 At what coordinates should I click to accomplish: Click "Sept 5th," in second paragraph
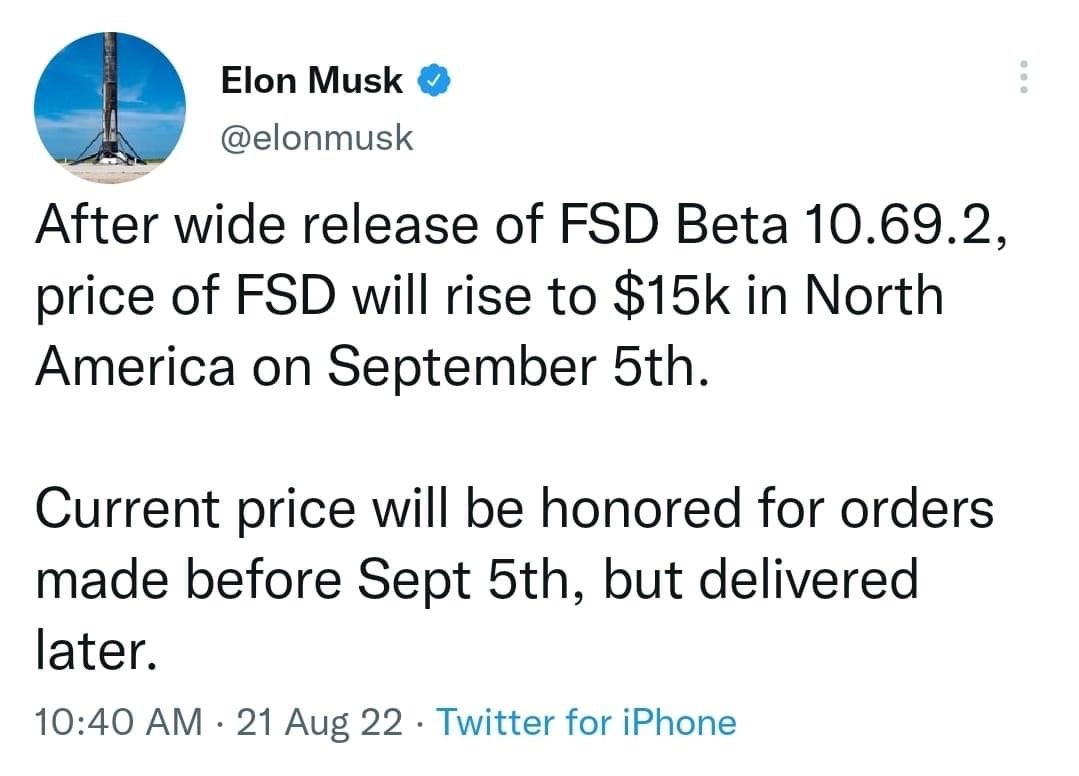click(473, 579)
